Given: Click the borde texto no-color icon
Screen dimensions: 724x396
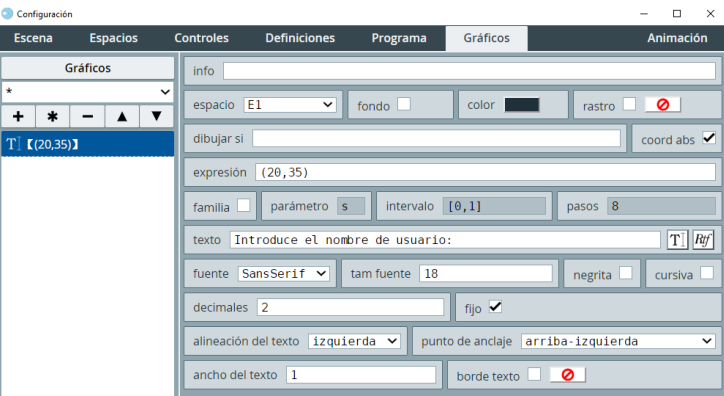Looking at the screenshot, I should point(567,375).
